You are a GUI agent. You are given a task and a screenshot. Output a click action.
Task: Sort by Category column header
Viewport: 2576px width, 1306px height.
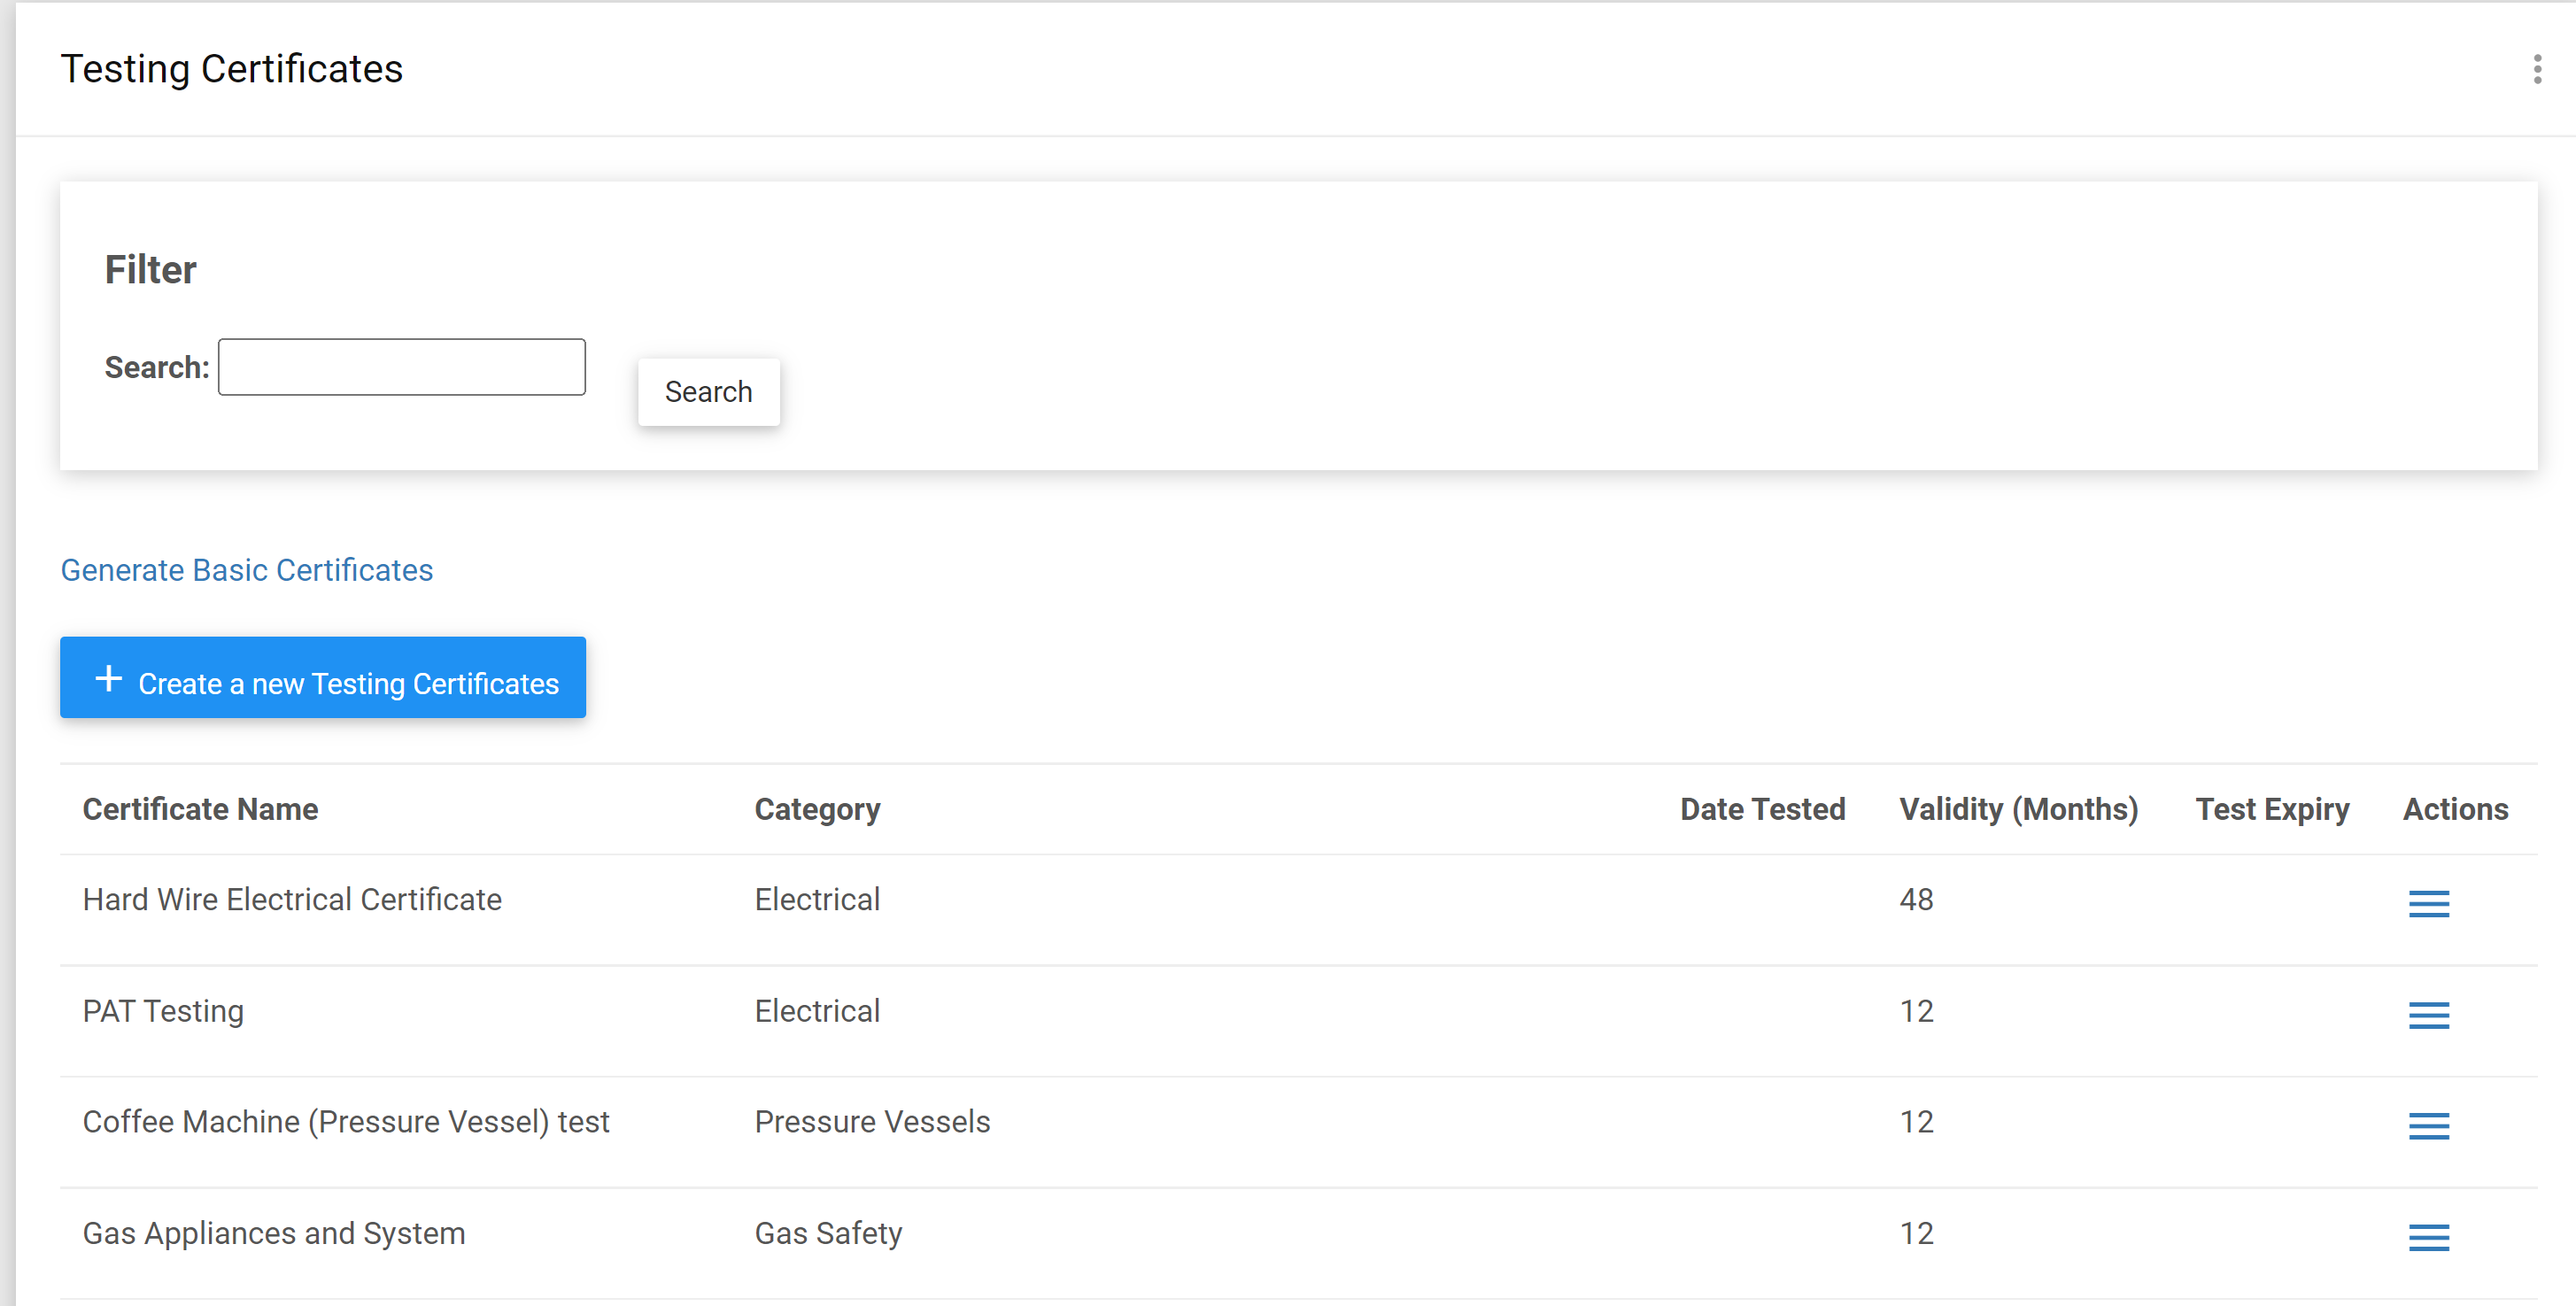[816, 809]
